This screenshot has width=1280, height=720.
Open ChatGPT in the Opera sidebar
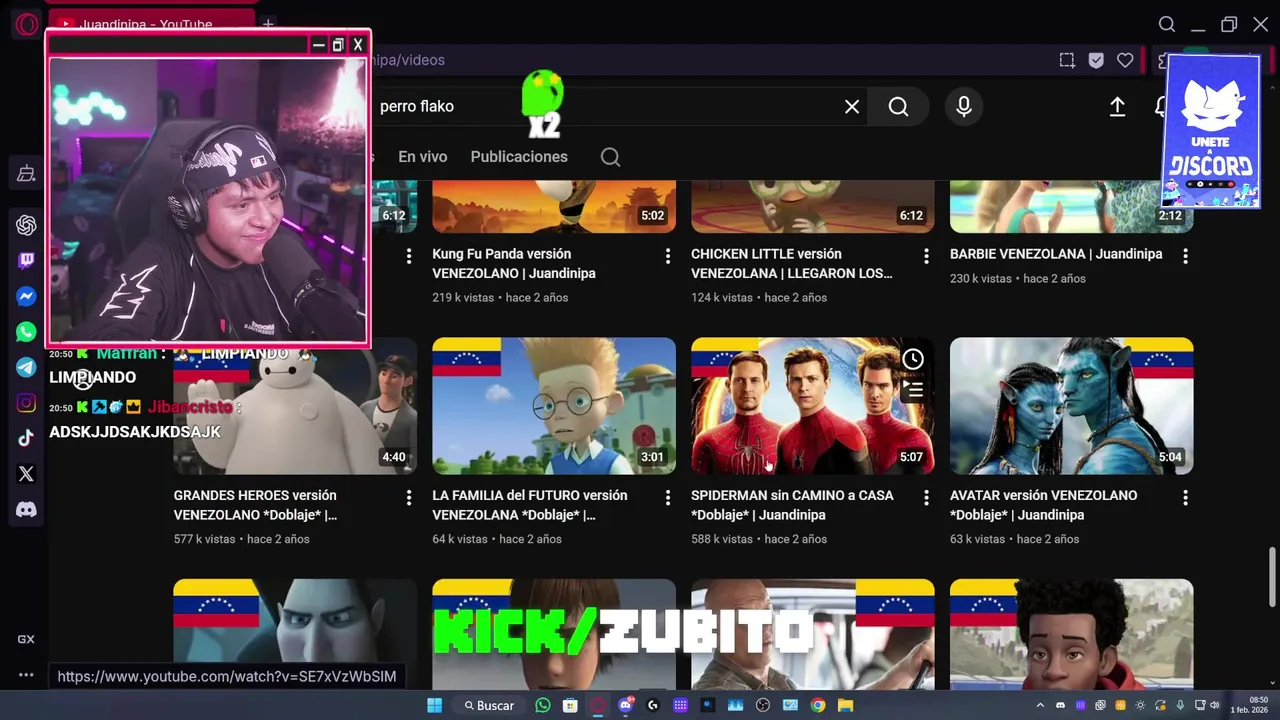[x=26, y=225]
